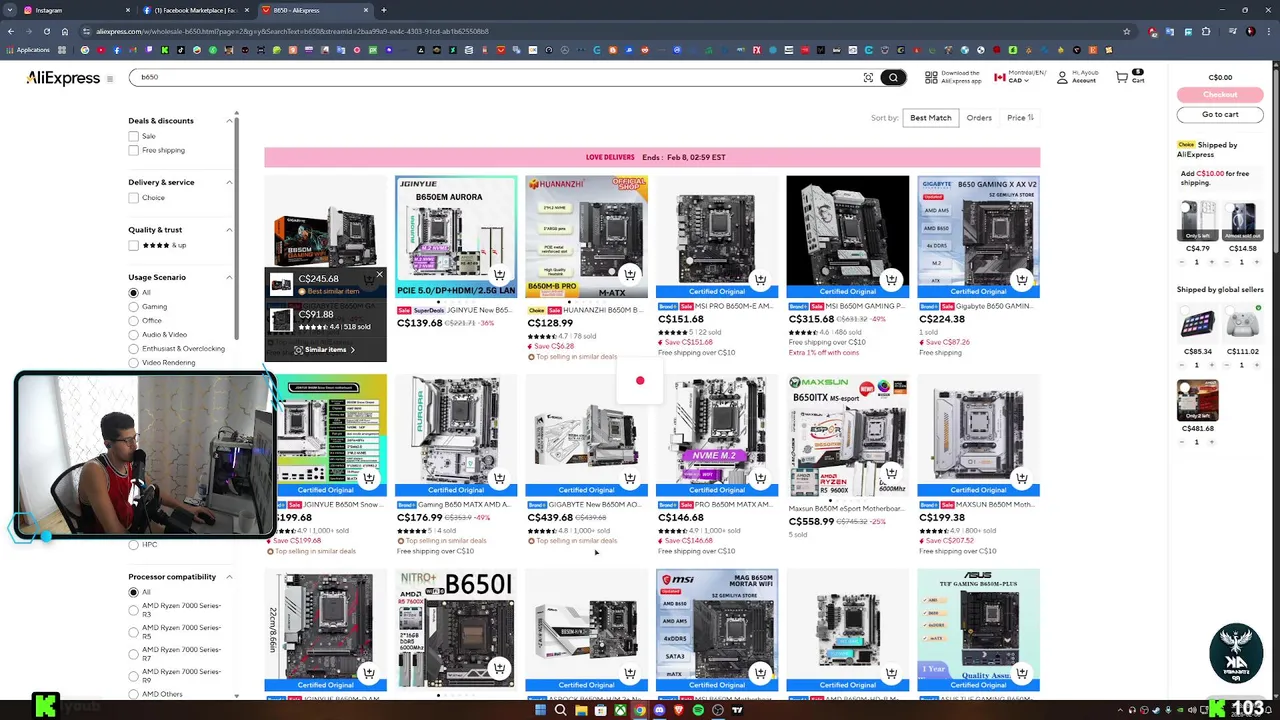
Task: Open the LOVE DELIVERS promo banner
Action: (652, 157)
